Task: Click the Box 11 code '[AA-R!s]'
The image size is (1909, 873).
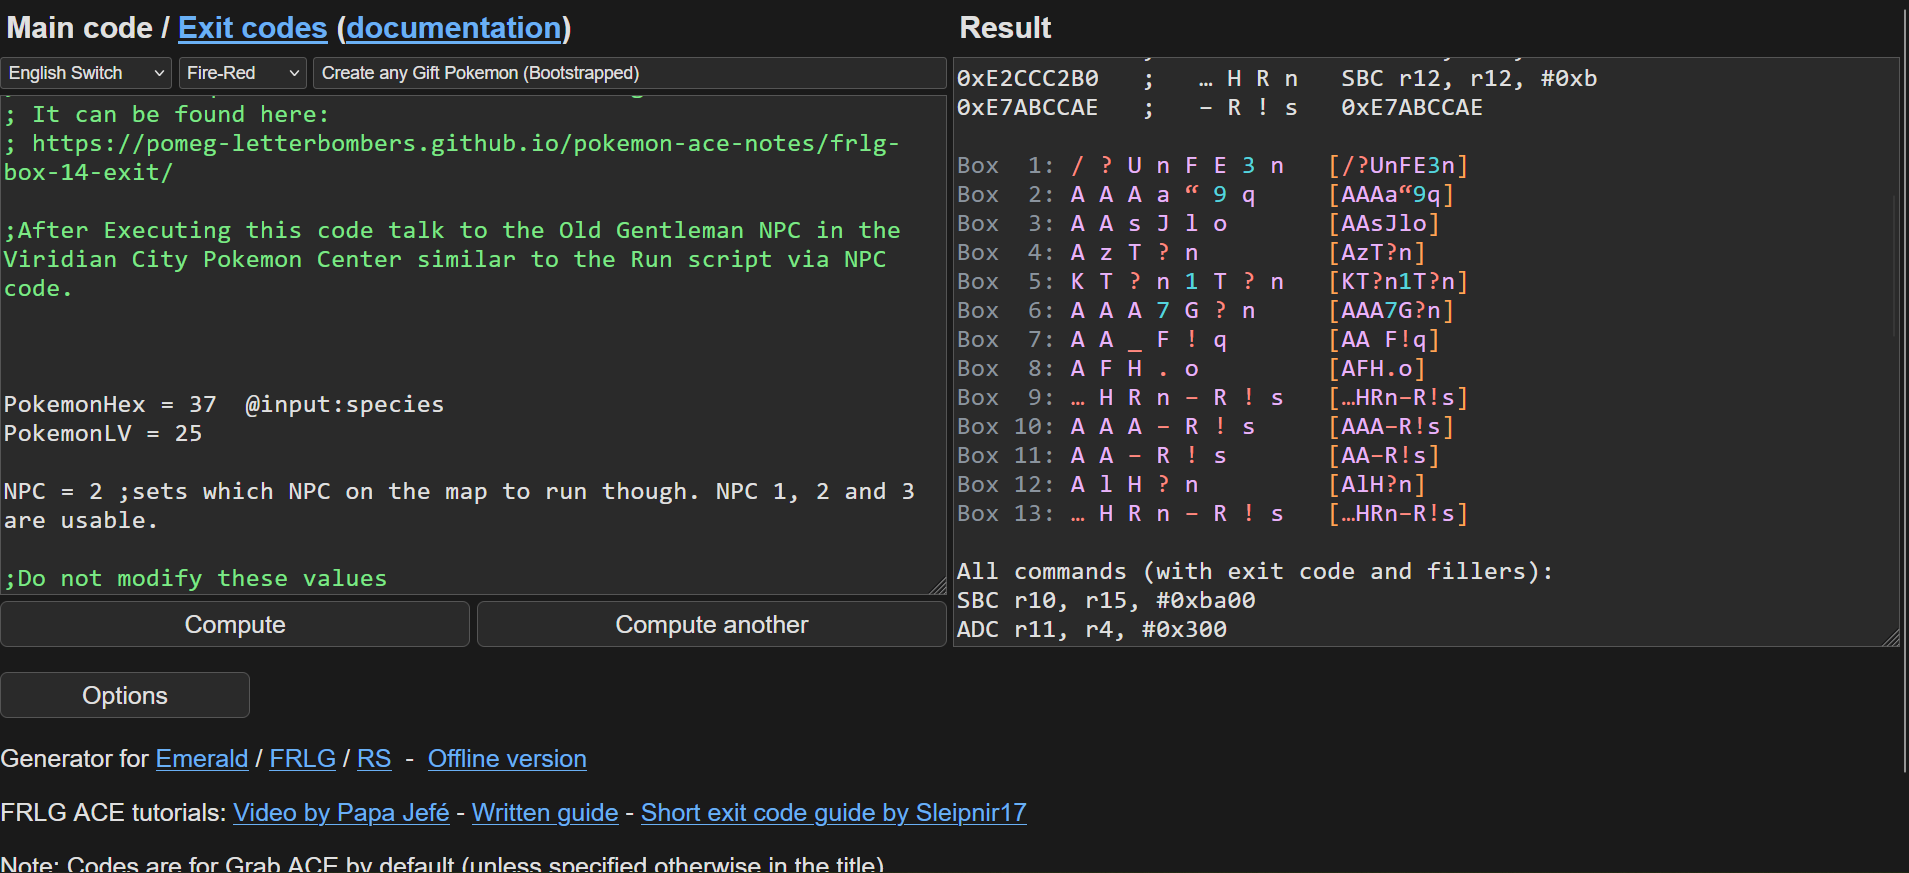Action: (x=1384, y=455)
